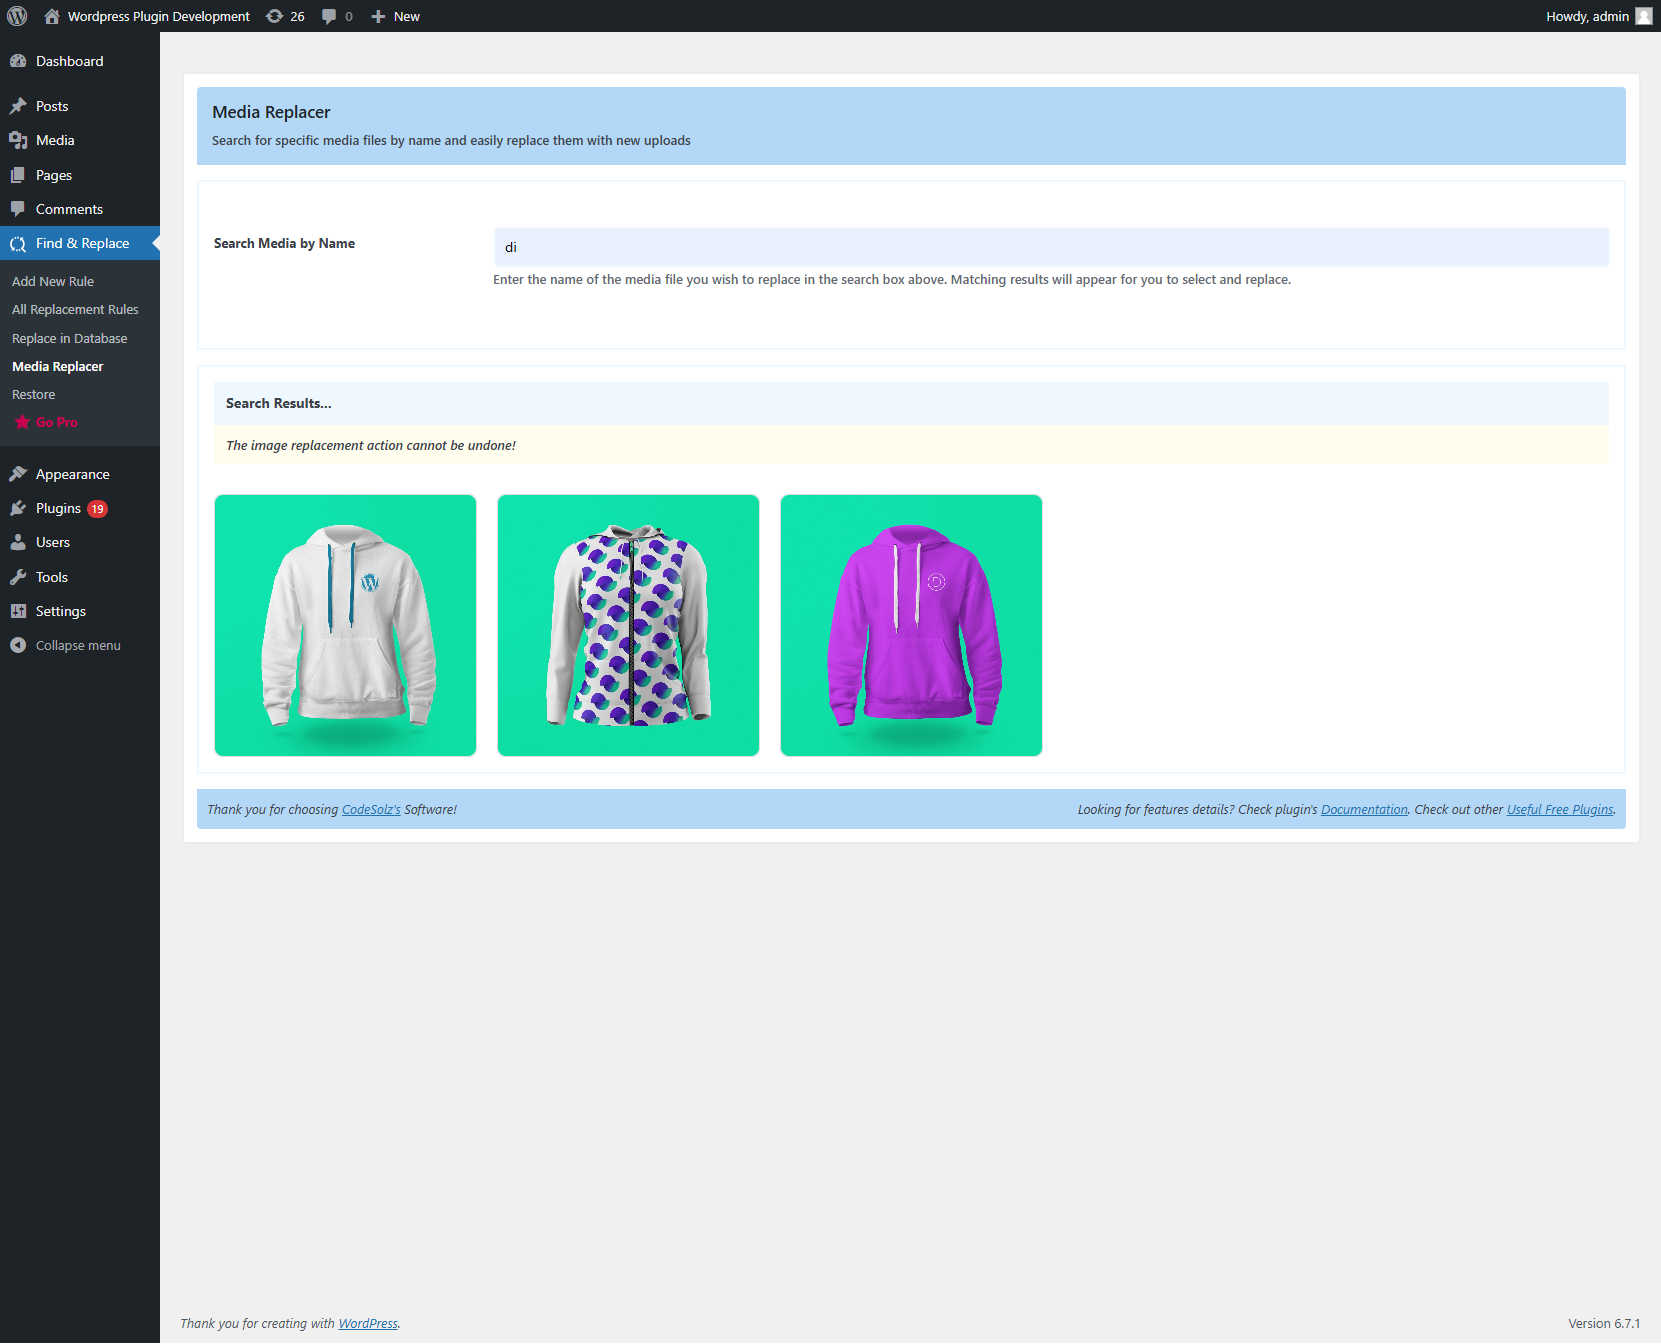1661x1344 pixels.
Task: Click the Go Pro link
Action: click(x=57, y=422)
